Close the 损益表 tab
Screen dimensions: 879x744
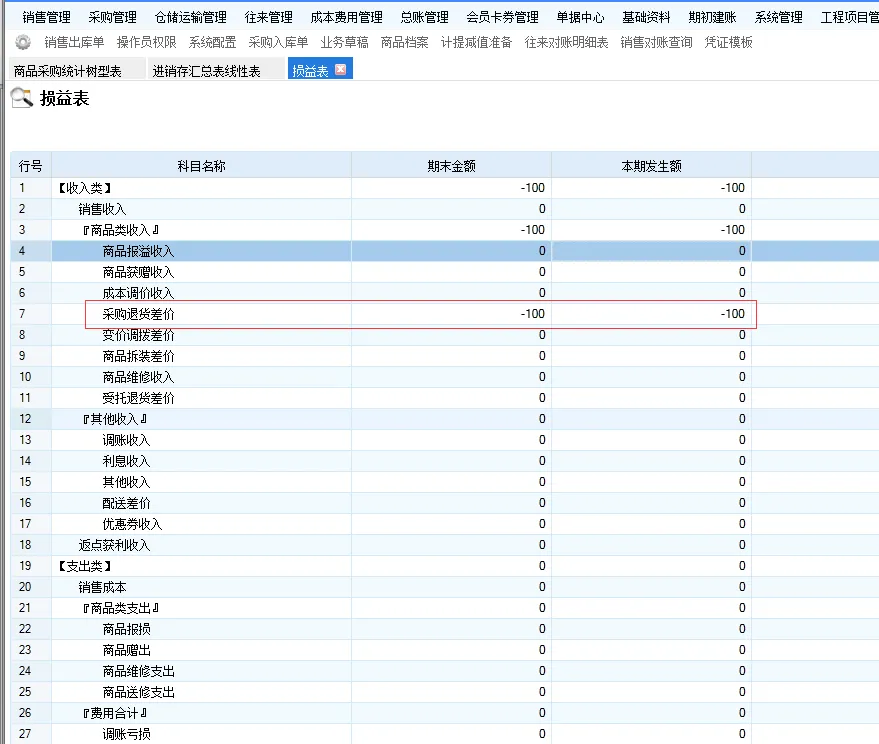pos(341,70)
